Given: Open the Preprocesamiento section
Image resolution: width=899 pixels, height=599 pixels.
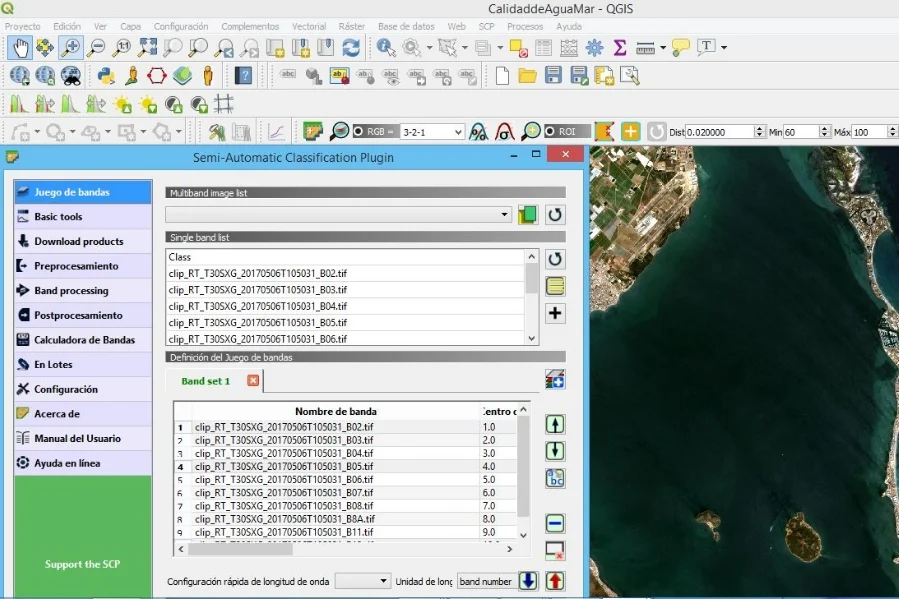Looking at the screenshot, I should pos(83,266).
